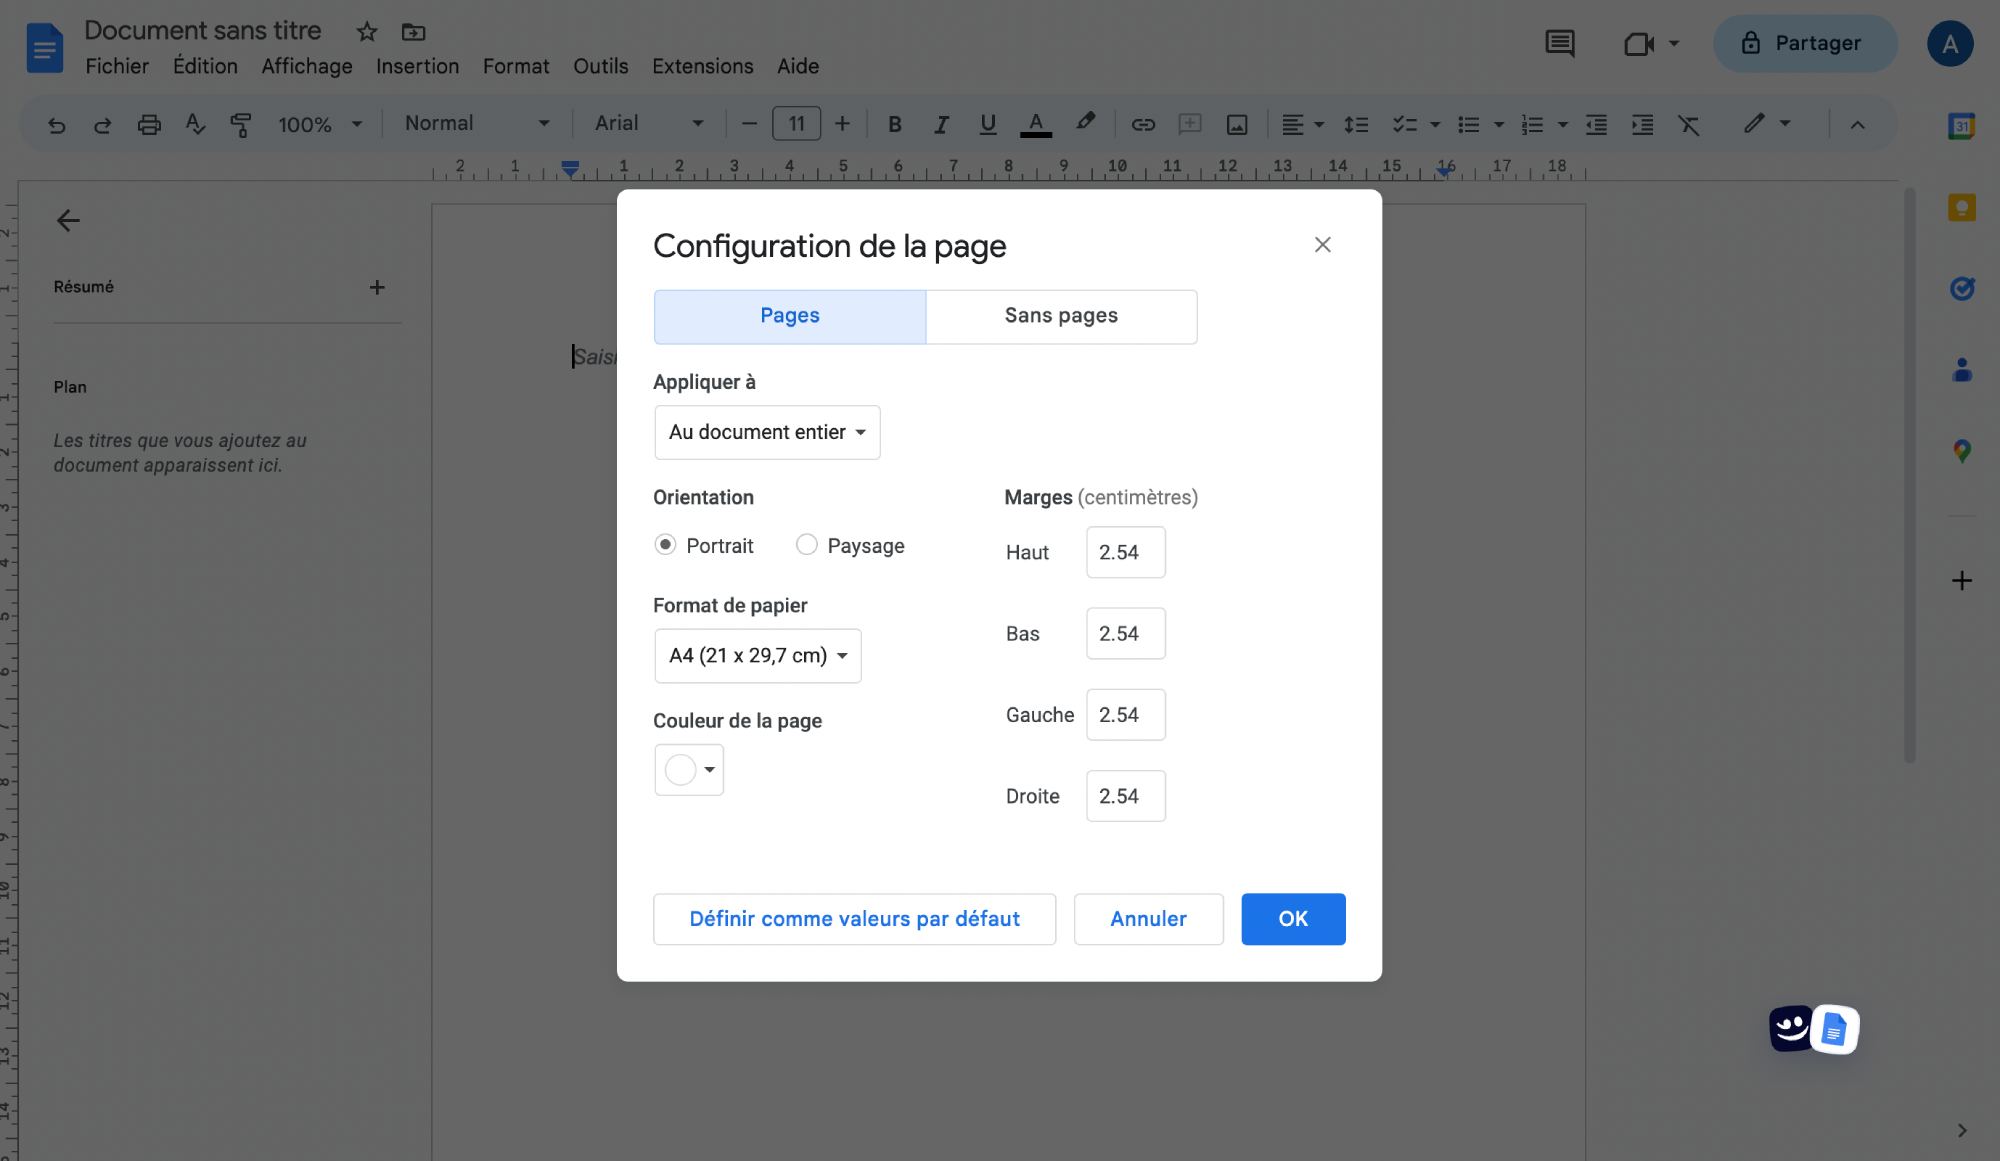Select Portrait orientation radio button

pyautogui.click(x=665, y=545)
